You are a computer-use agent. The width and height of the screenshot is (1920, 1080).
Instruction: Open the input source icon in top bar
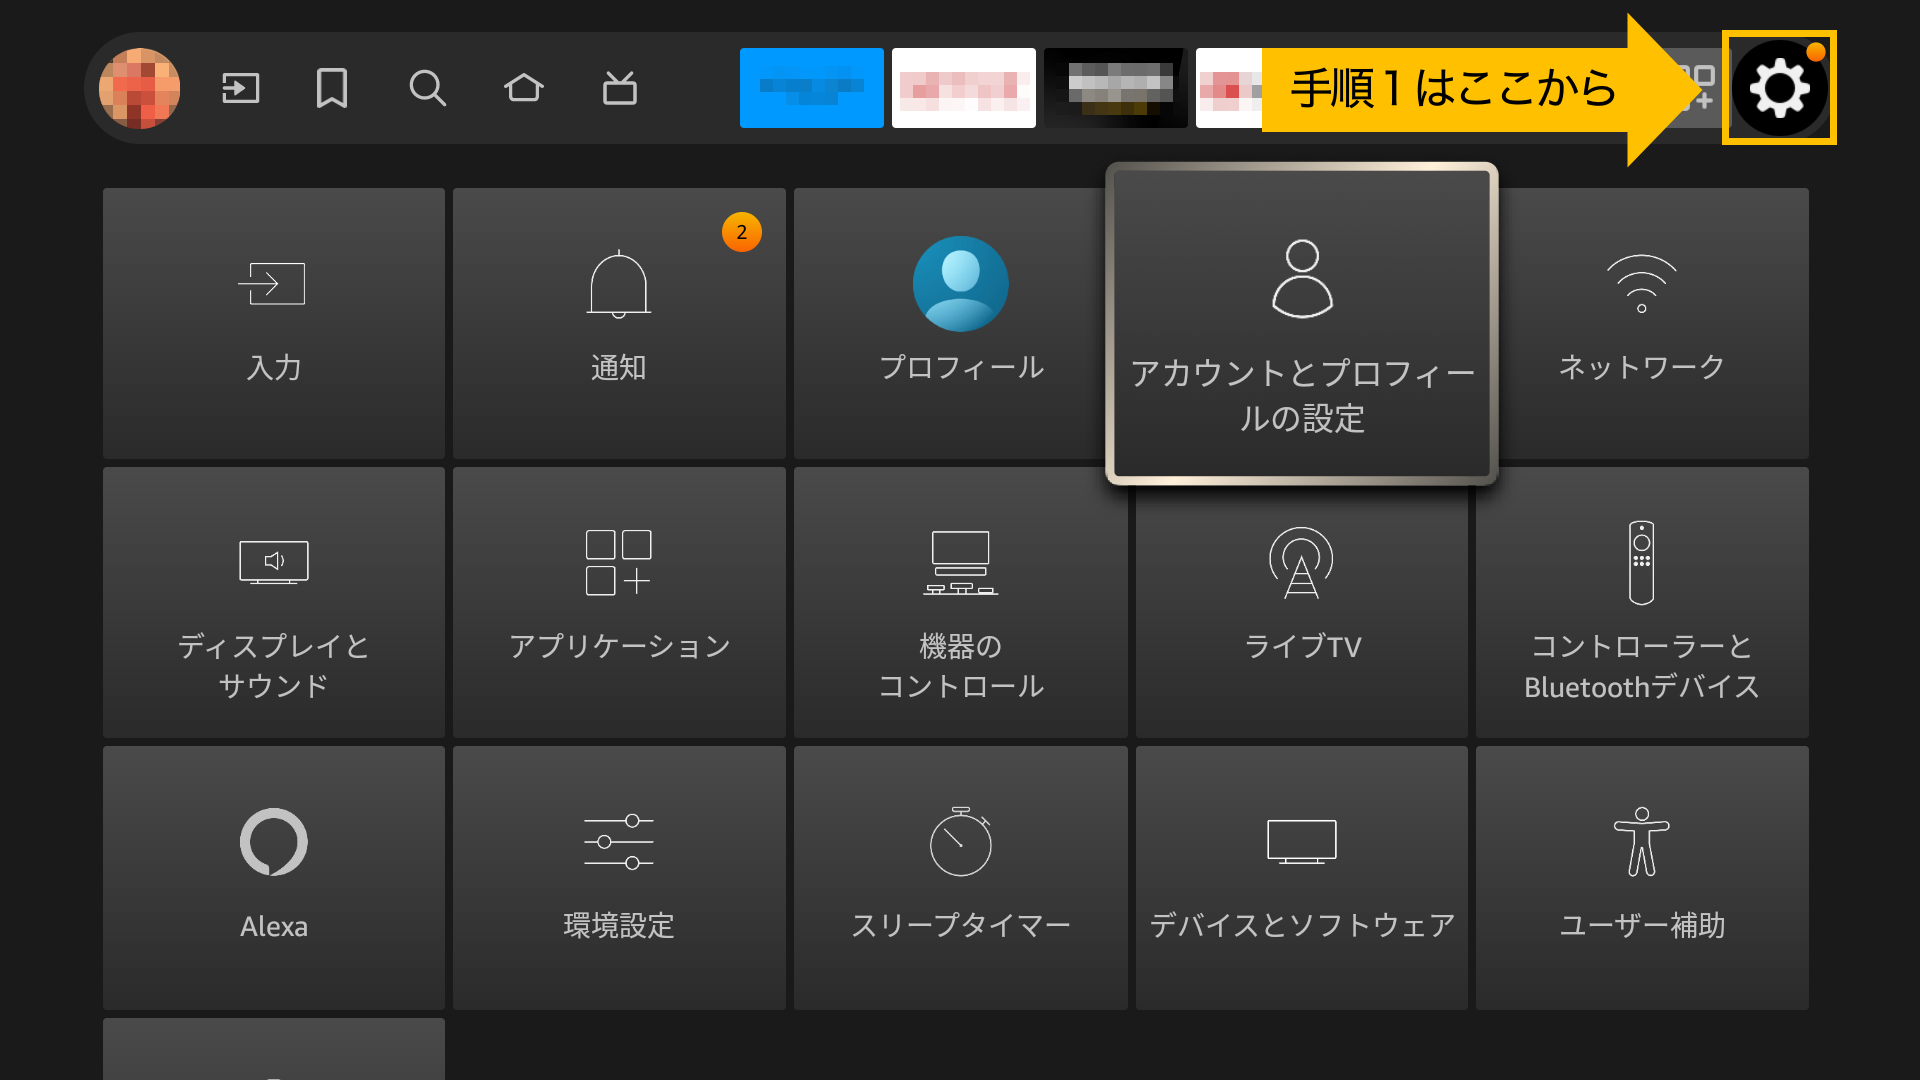[240, 88]
